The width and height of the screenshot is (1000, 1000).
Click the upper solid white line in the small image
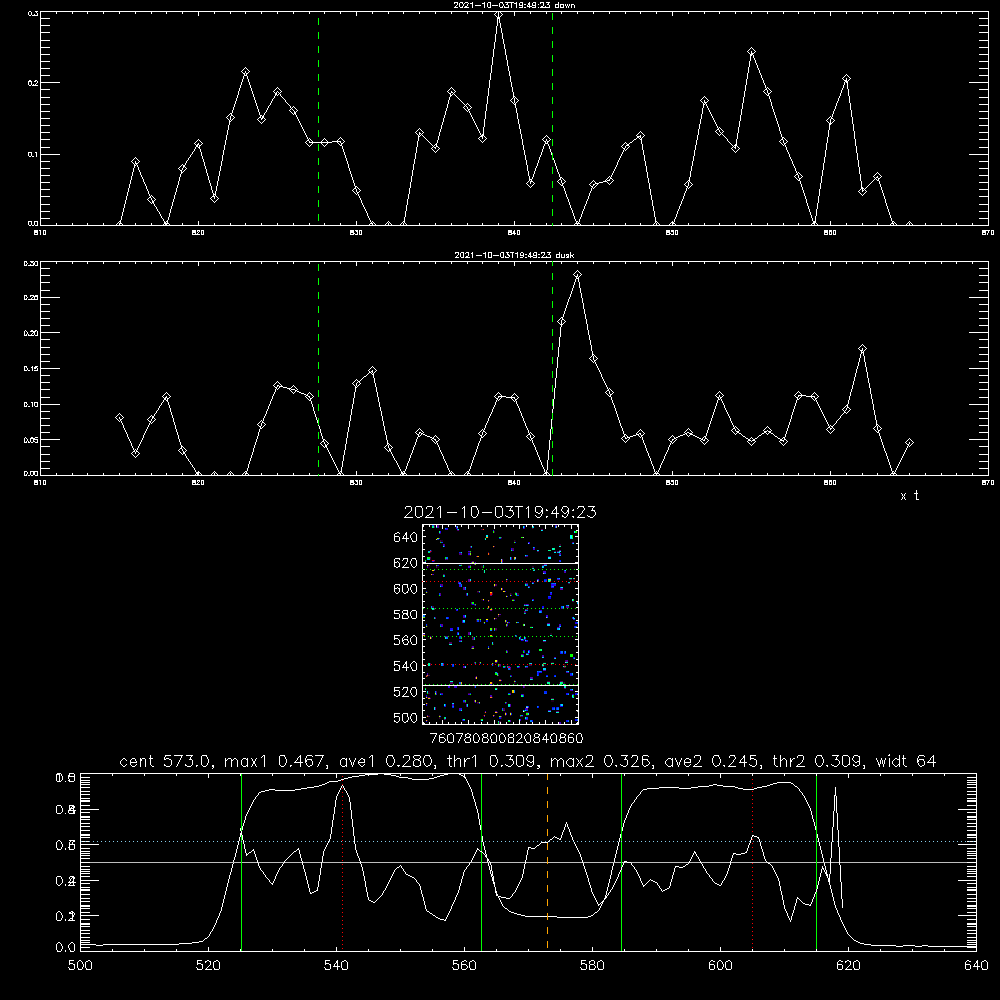coord(500,563)
